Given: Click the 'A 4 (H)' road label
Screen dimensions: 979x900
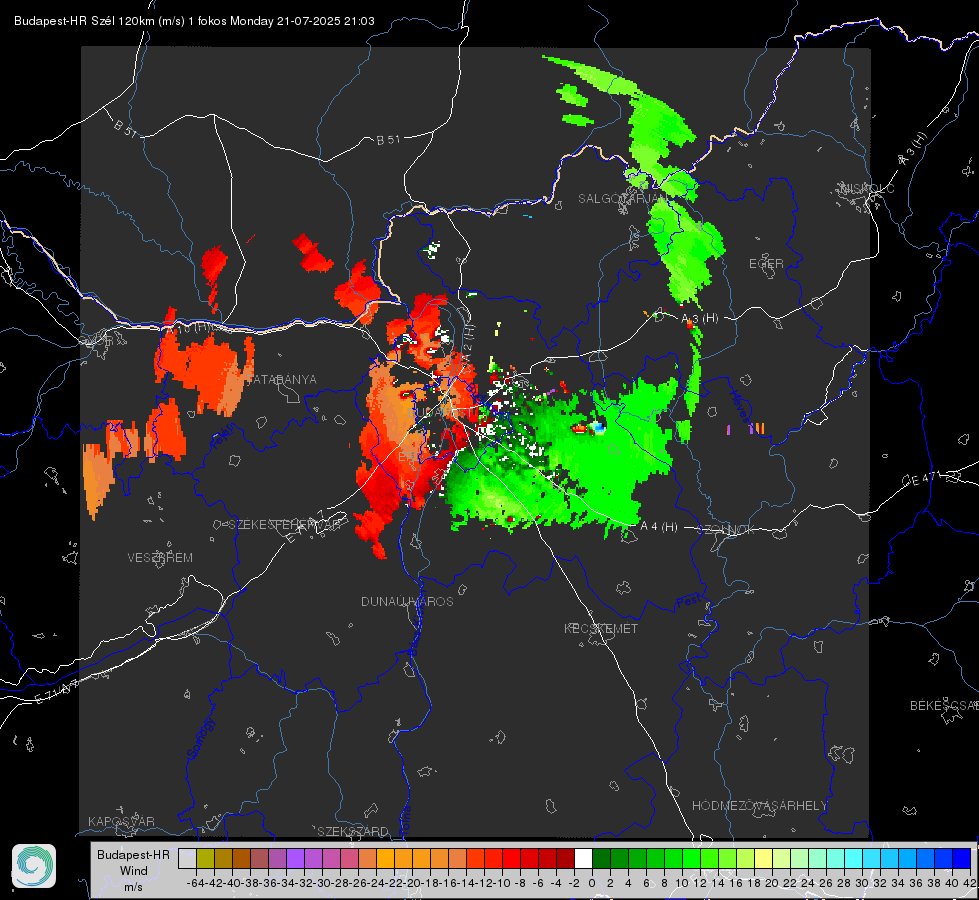Looking at the screenshot, I should [659, 527].
